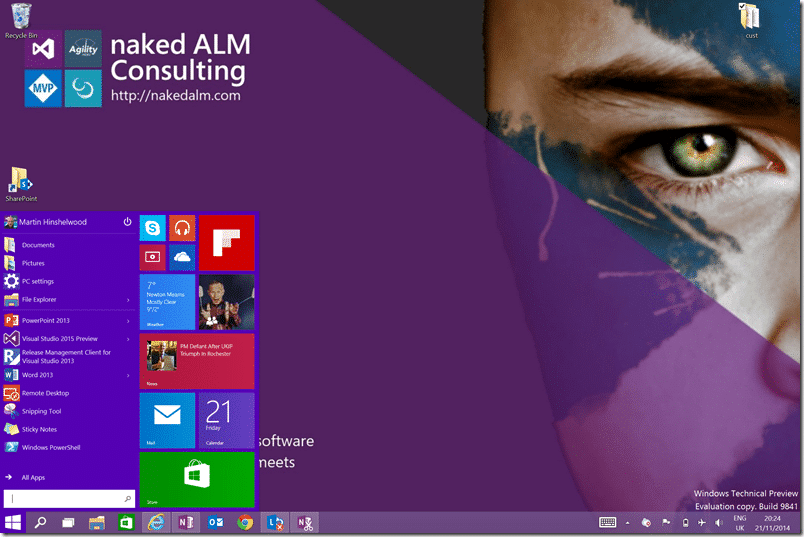Show hidden system tray icons
The height and width of the screenshot is (537, 804).
click(x=627, y=523)
